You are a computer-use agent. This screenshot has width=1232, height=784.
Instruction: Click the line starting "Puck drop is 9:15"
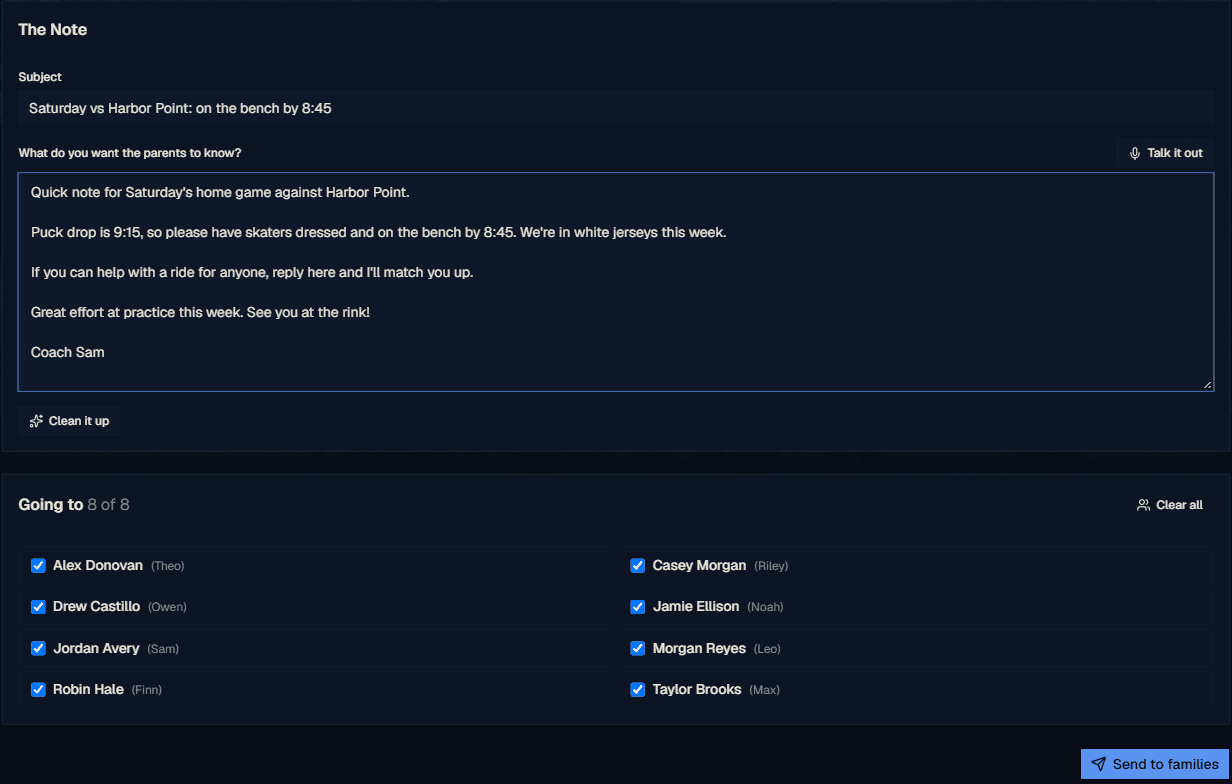378,232
